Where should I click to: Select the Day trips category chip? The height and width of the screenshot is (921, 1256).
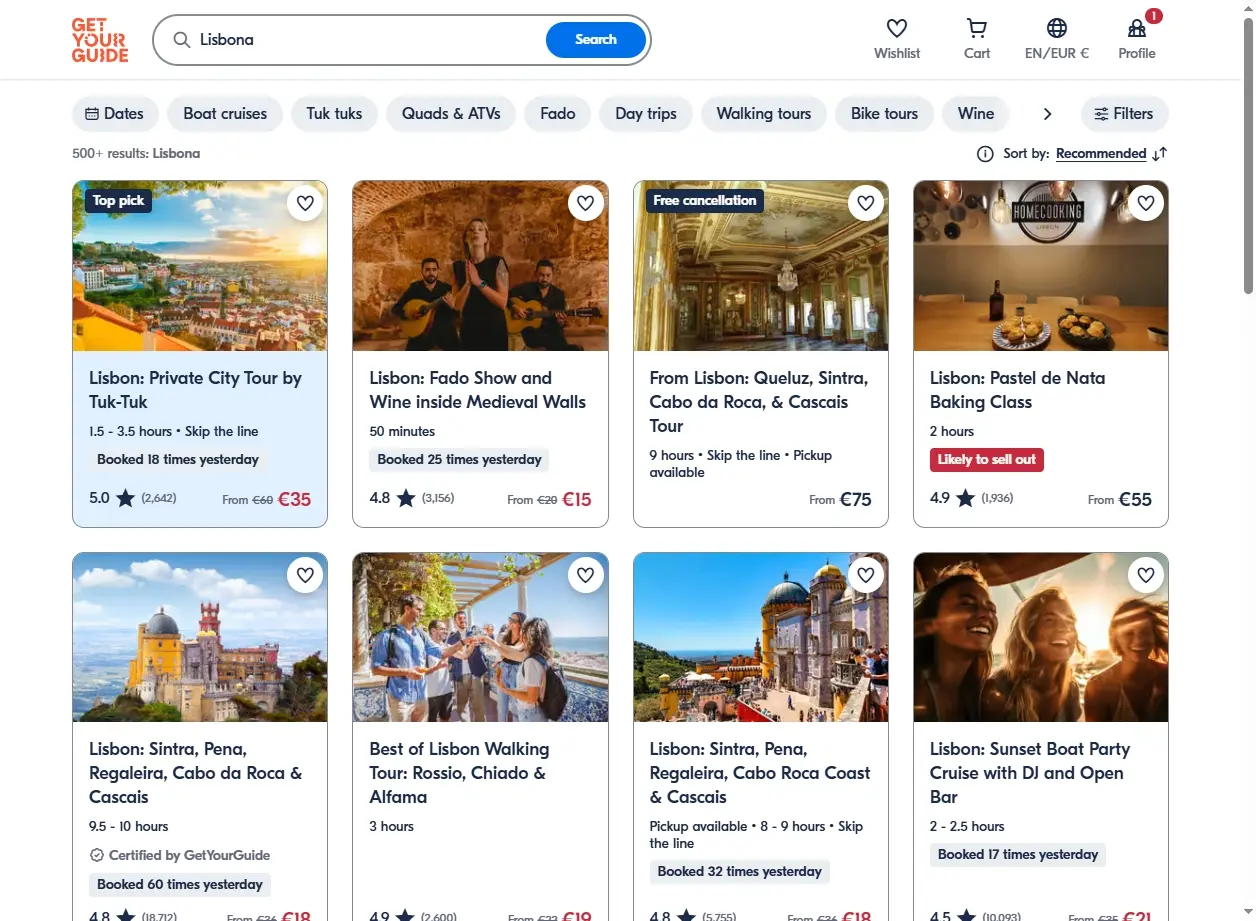[646, 114]
